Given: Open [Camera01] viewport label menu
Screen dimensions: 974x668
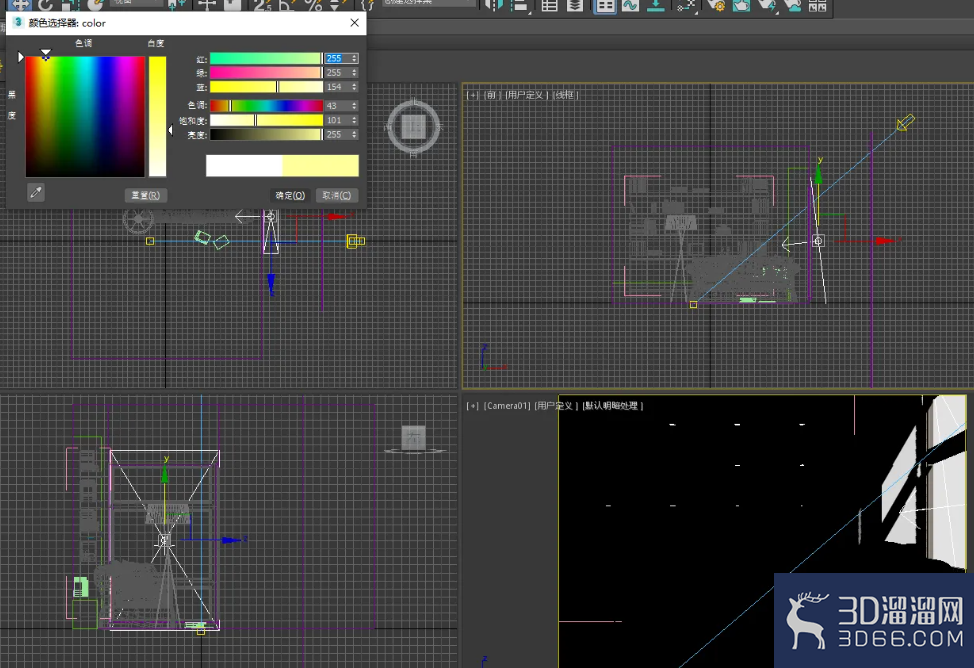Looking at the screenshot, I should coord(507,406).
